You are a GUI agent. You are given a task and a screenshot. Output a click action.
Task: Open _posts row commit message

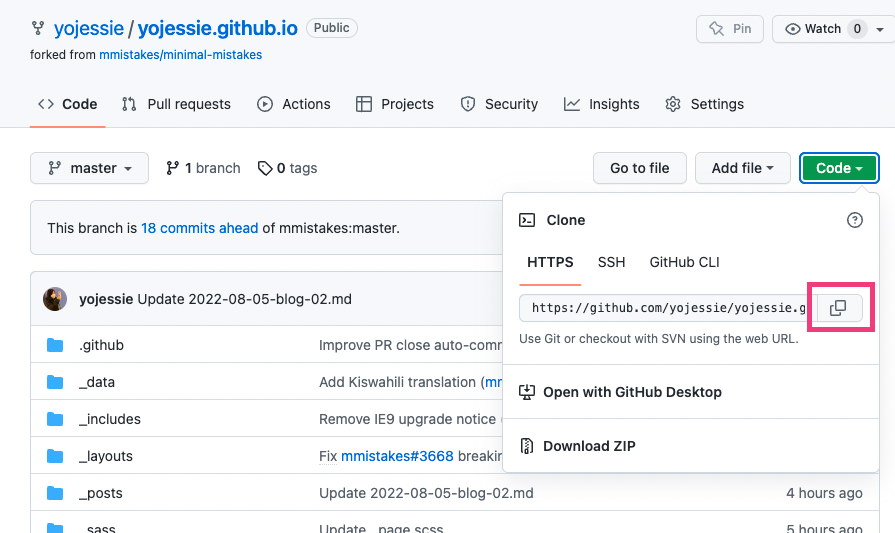tap(426, 493)
